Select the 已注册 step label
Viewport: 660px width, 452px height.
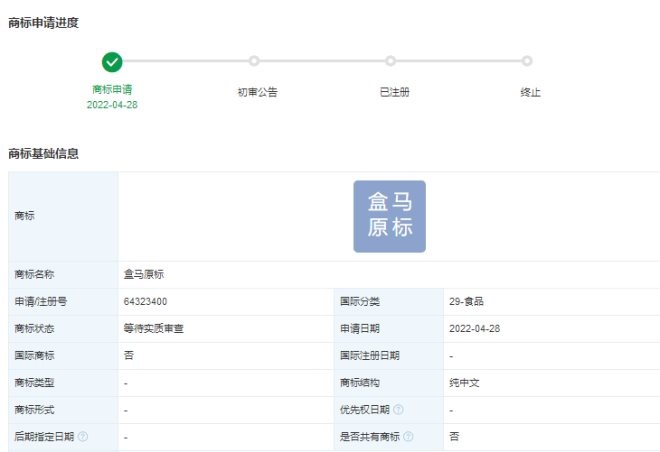point(394,92)
